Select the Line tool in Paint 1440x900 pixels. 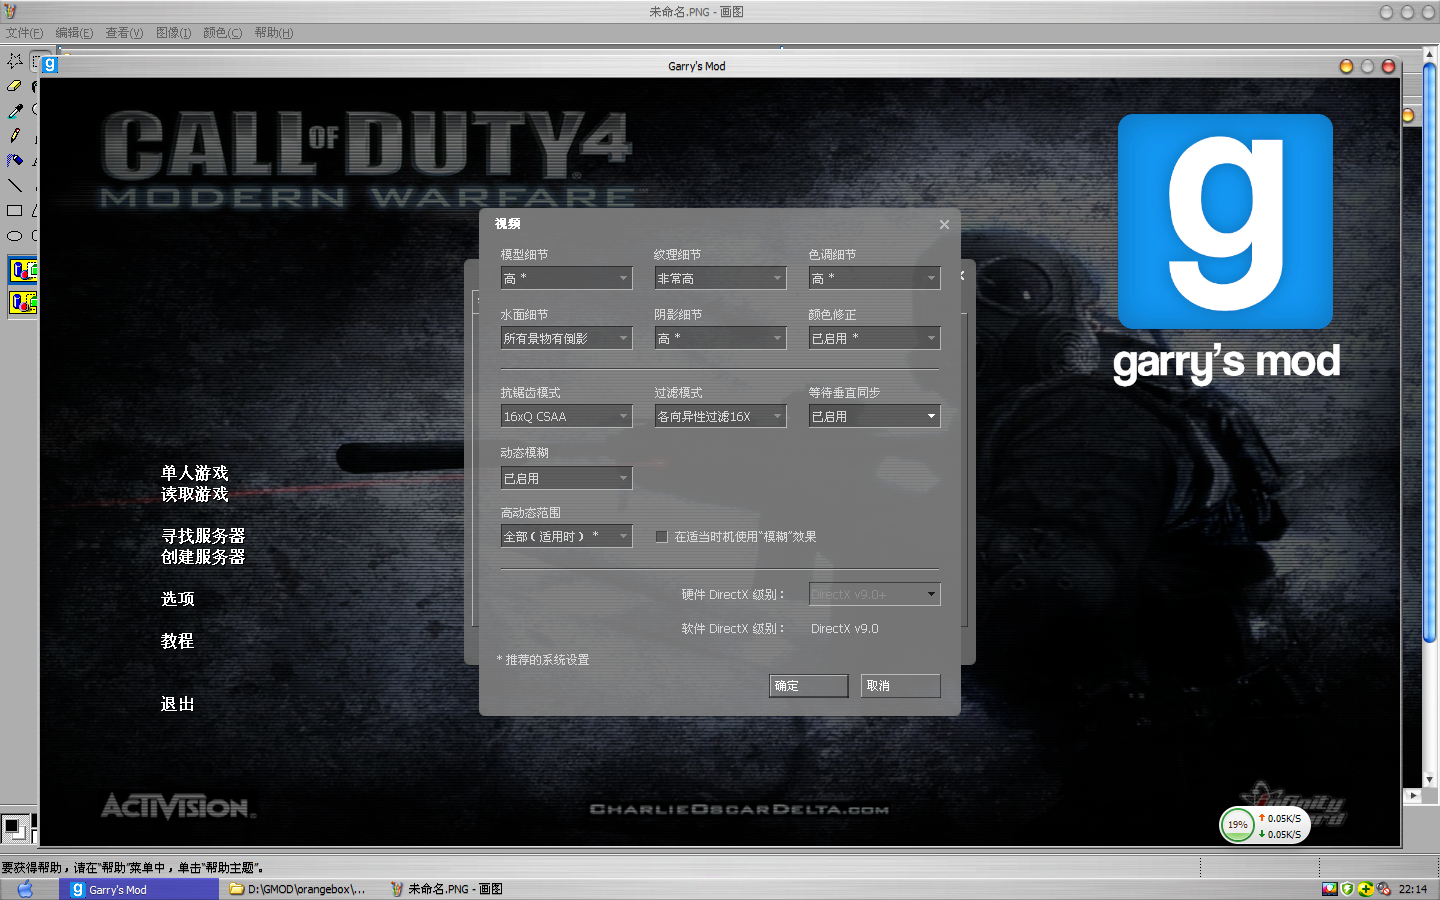[15, 185]
